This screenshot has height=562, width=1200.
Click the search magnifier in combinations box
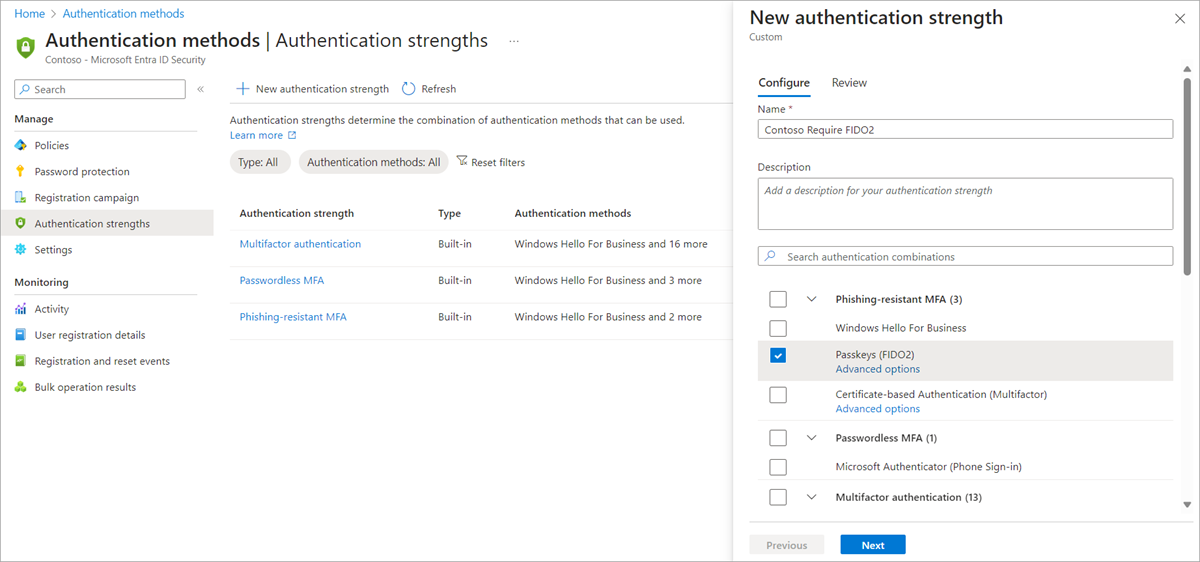pyautogui.click(x=770, y=257)
